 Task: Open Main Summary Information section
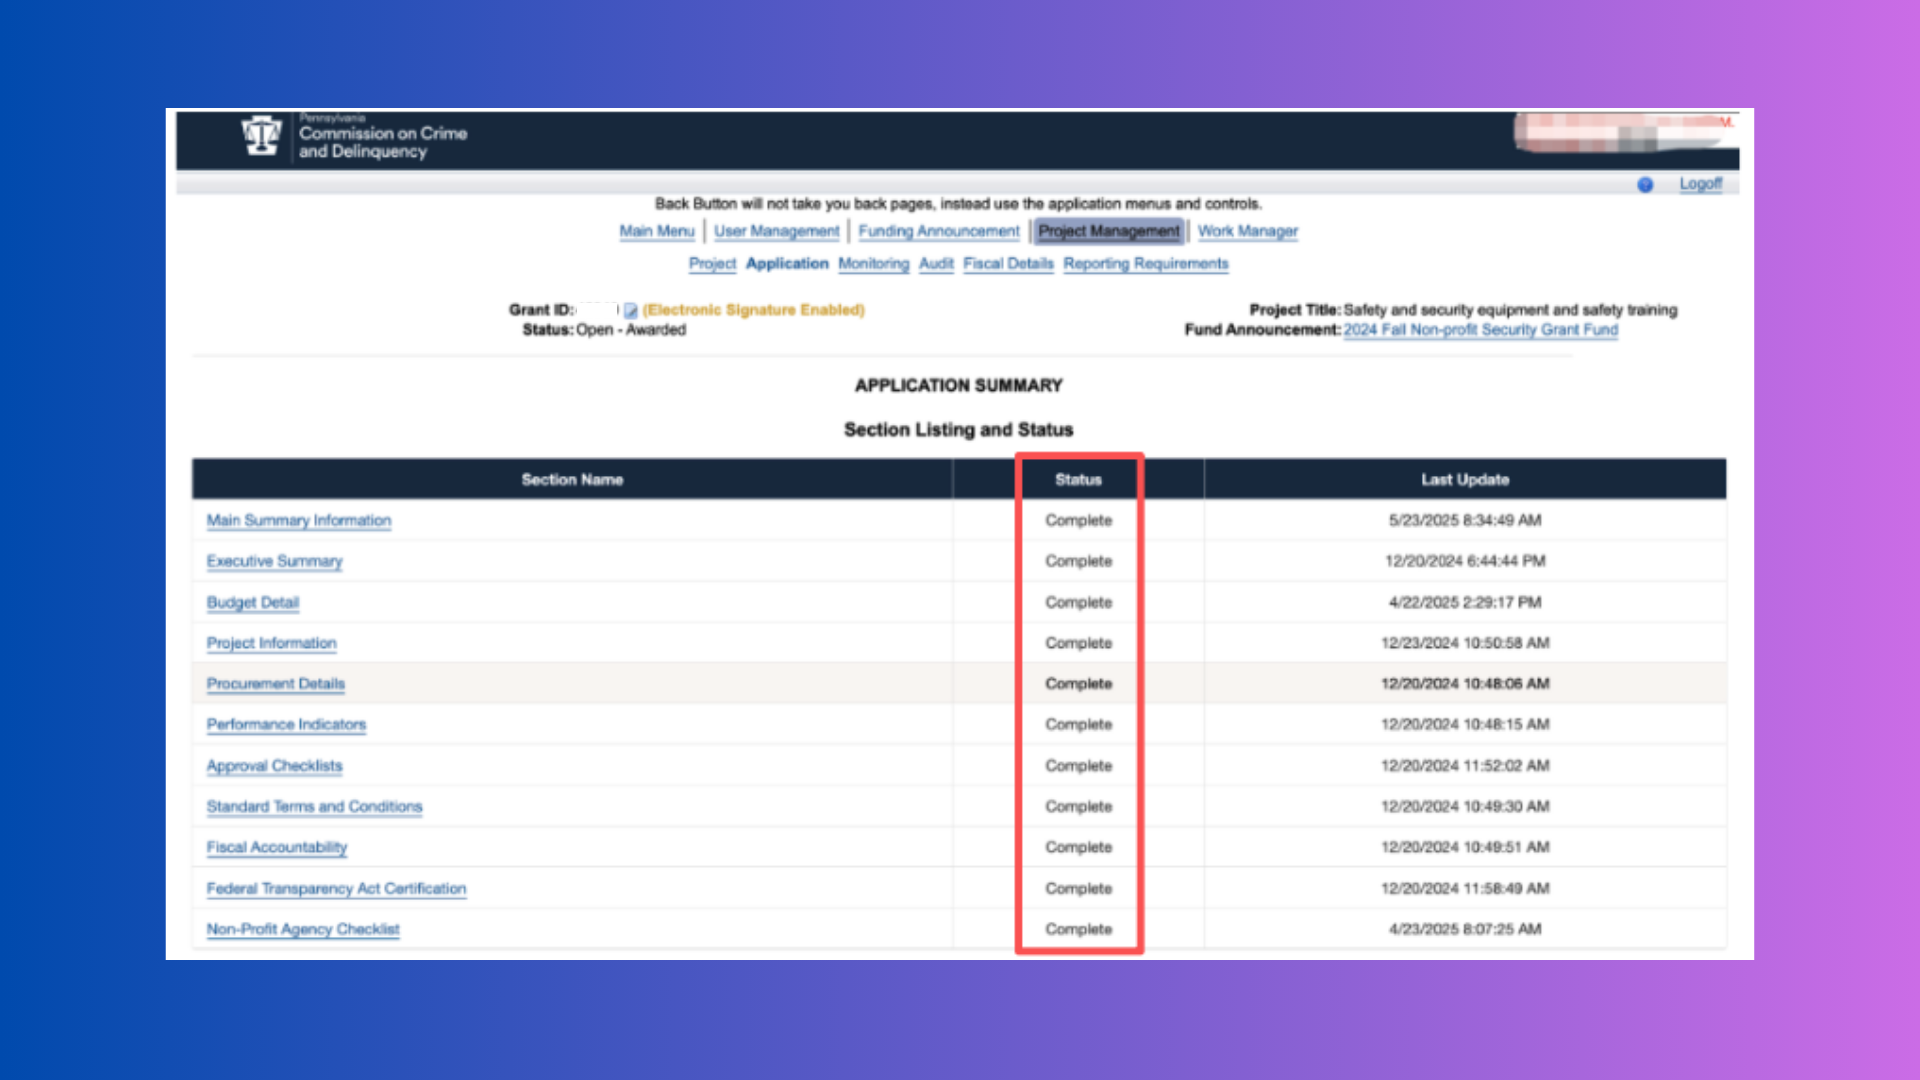[x=298, y=521]
